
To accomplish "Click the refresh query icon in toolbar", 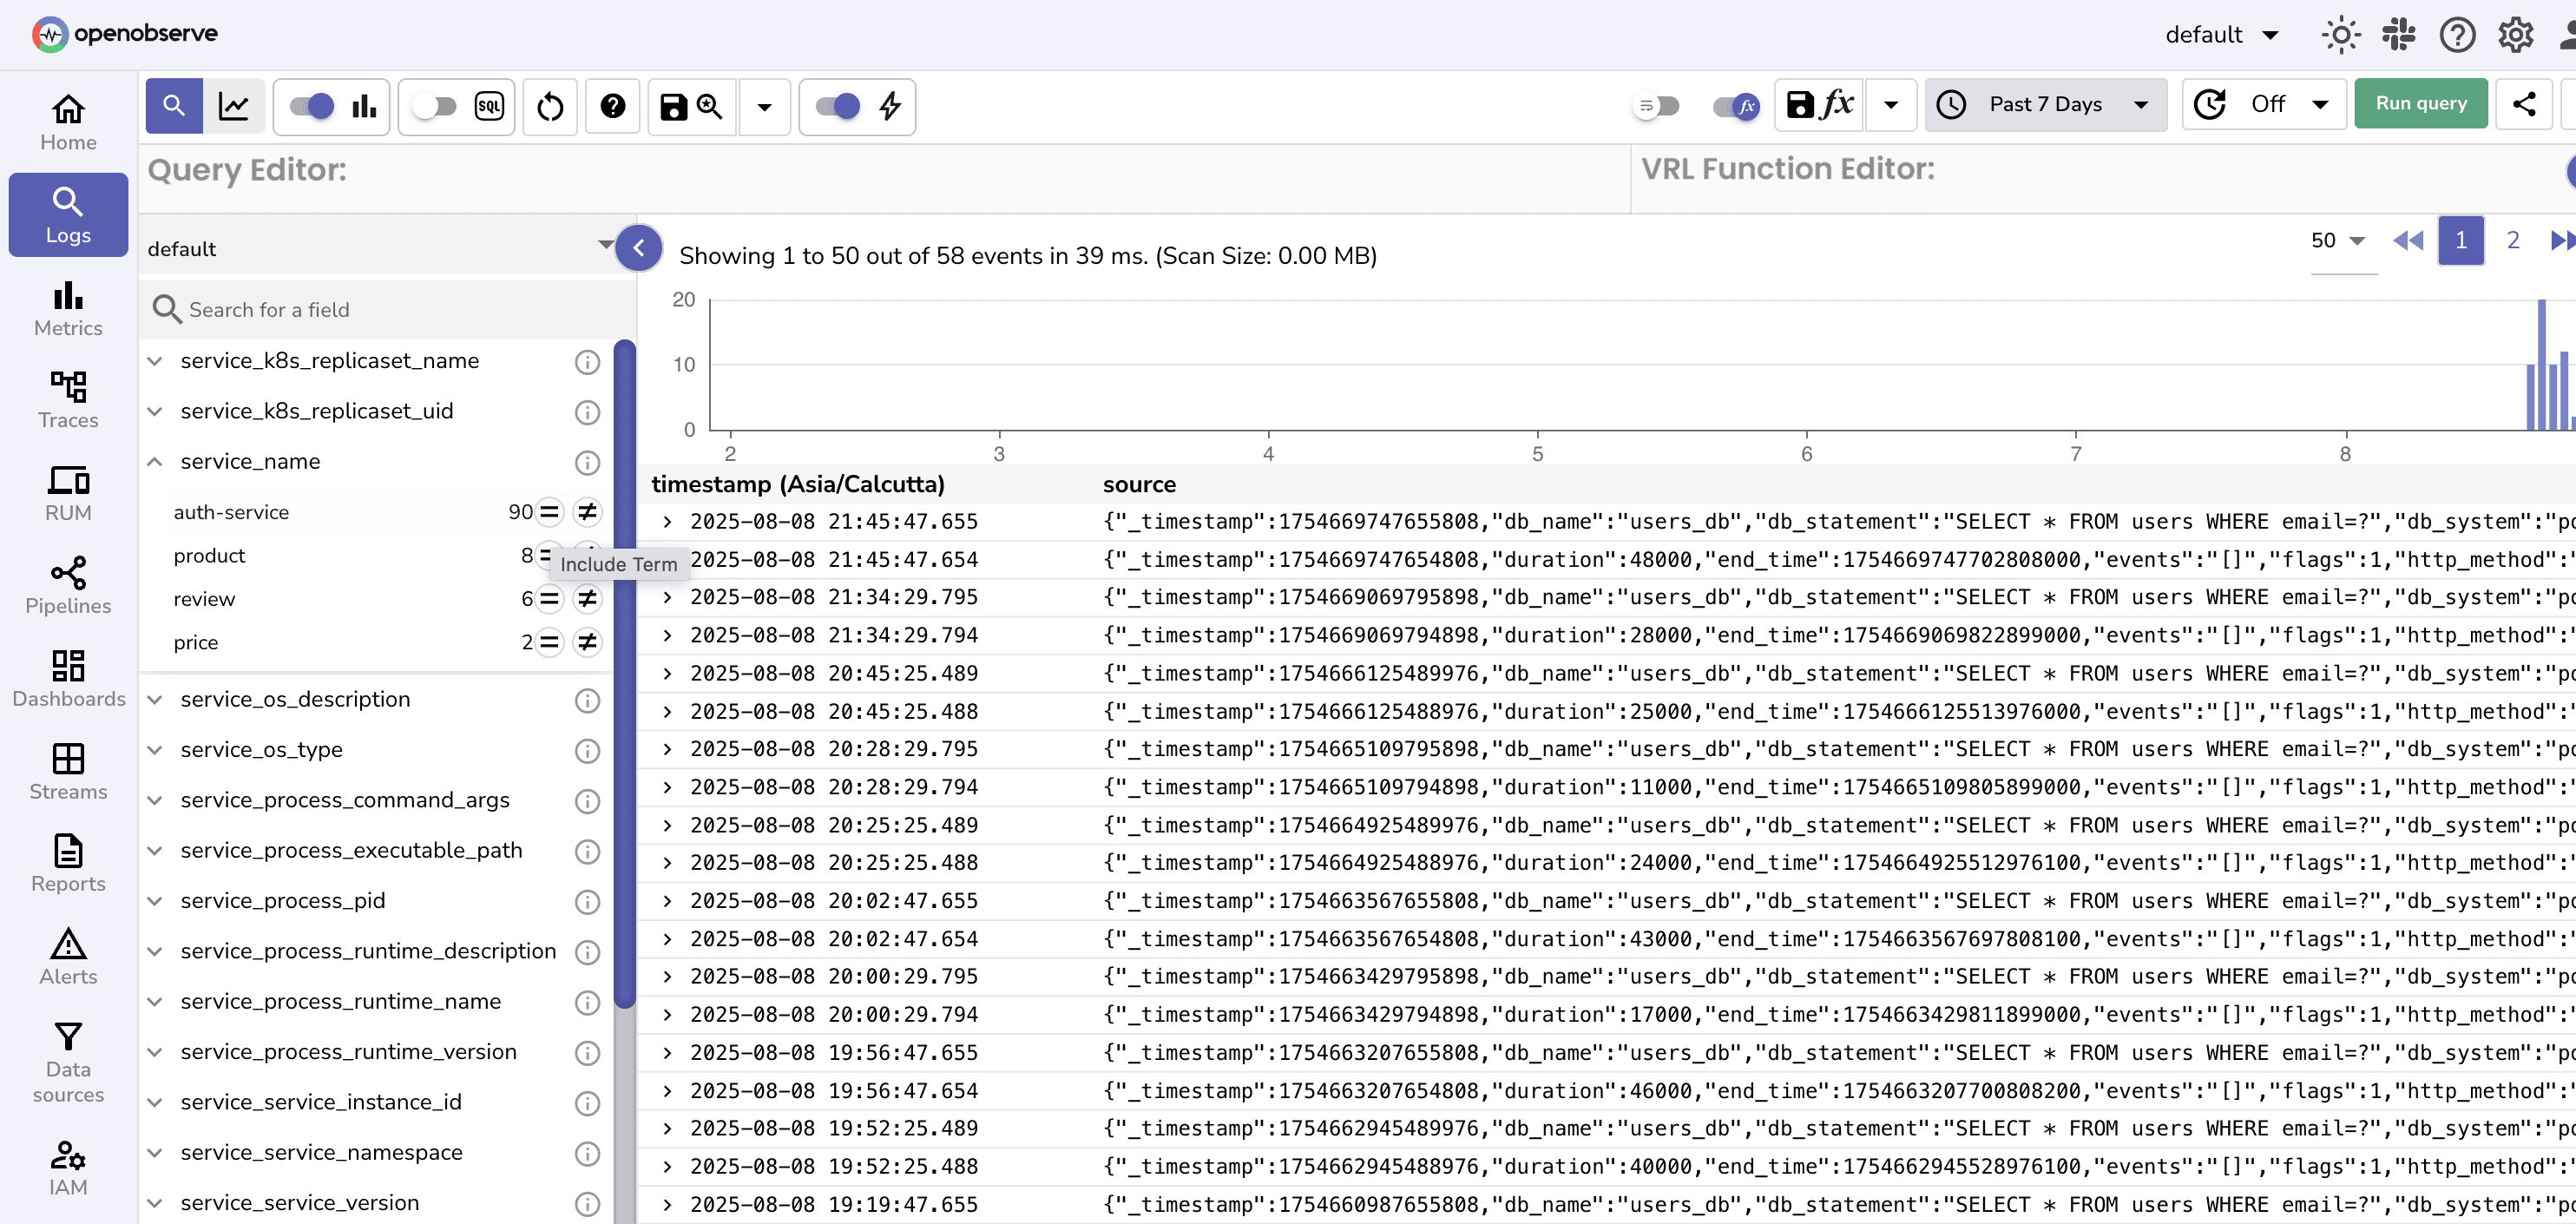I will click(x=549, y=106).
